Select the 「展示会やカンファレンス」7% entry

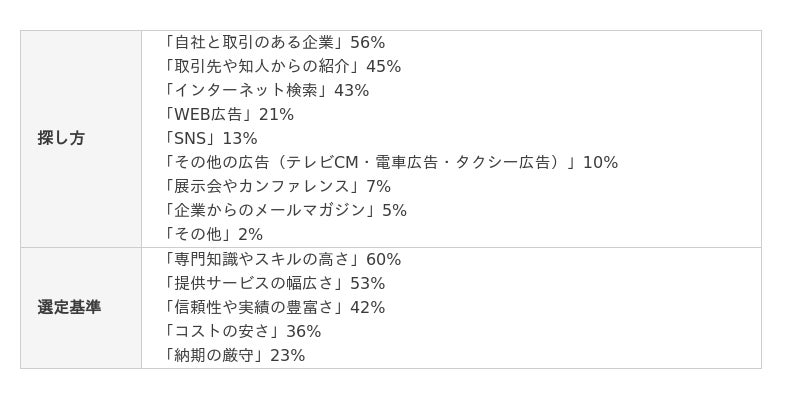pos(277,187)
